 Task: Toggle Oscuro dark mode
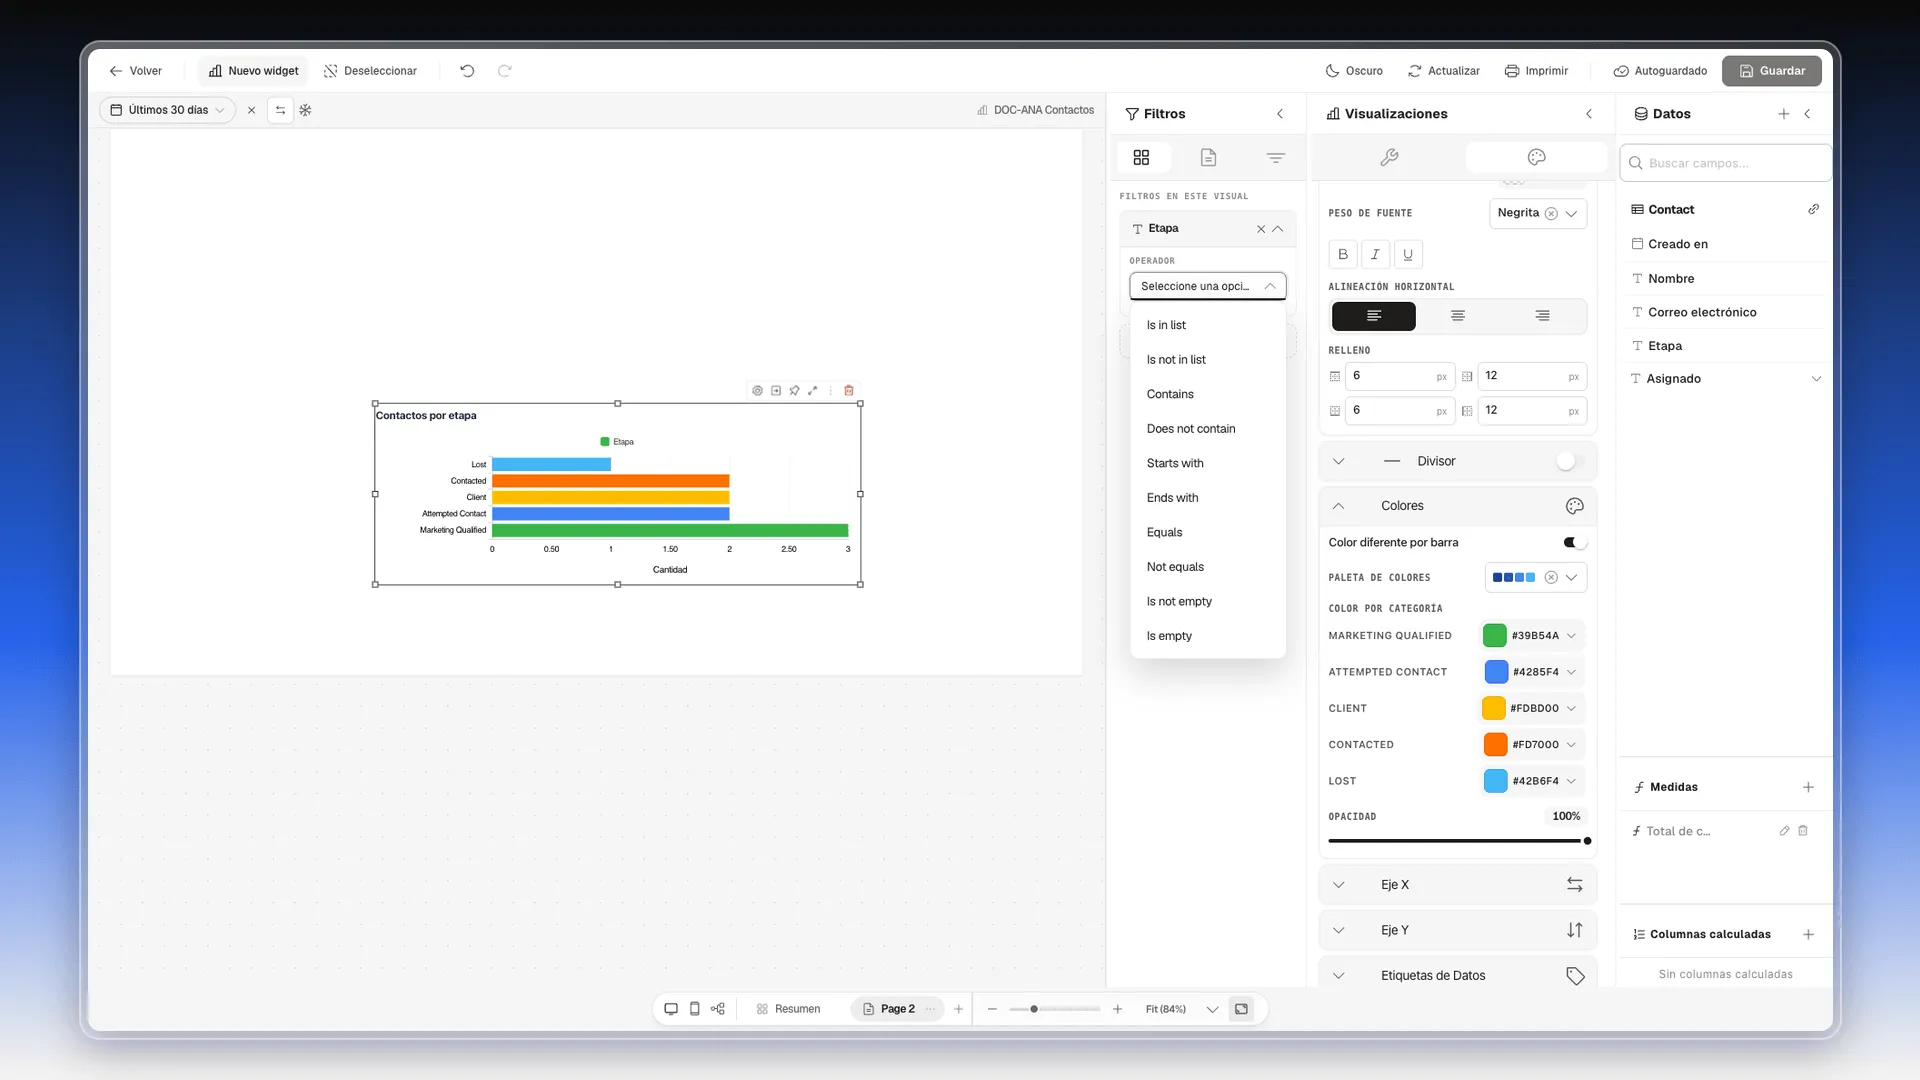(1354, 71)
